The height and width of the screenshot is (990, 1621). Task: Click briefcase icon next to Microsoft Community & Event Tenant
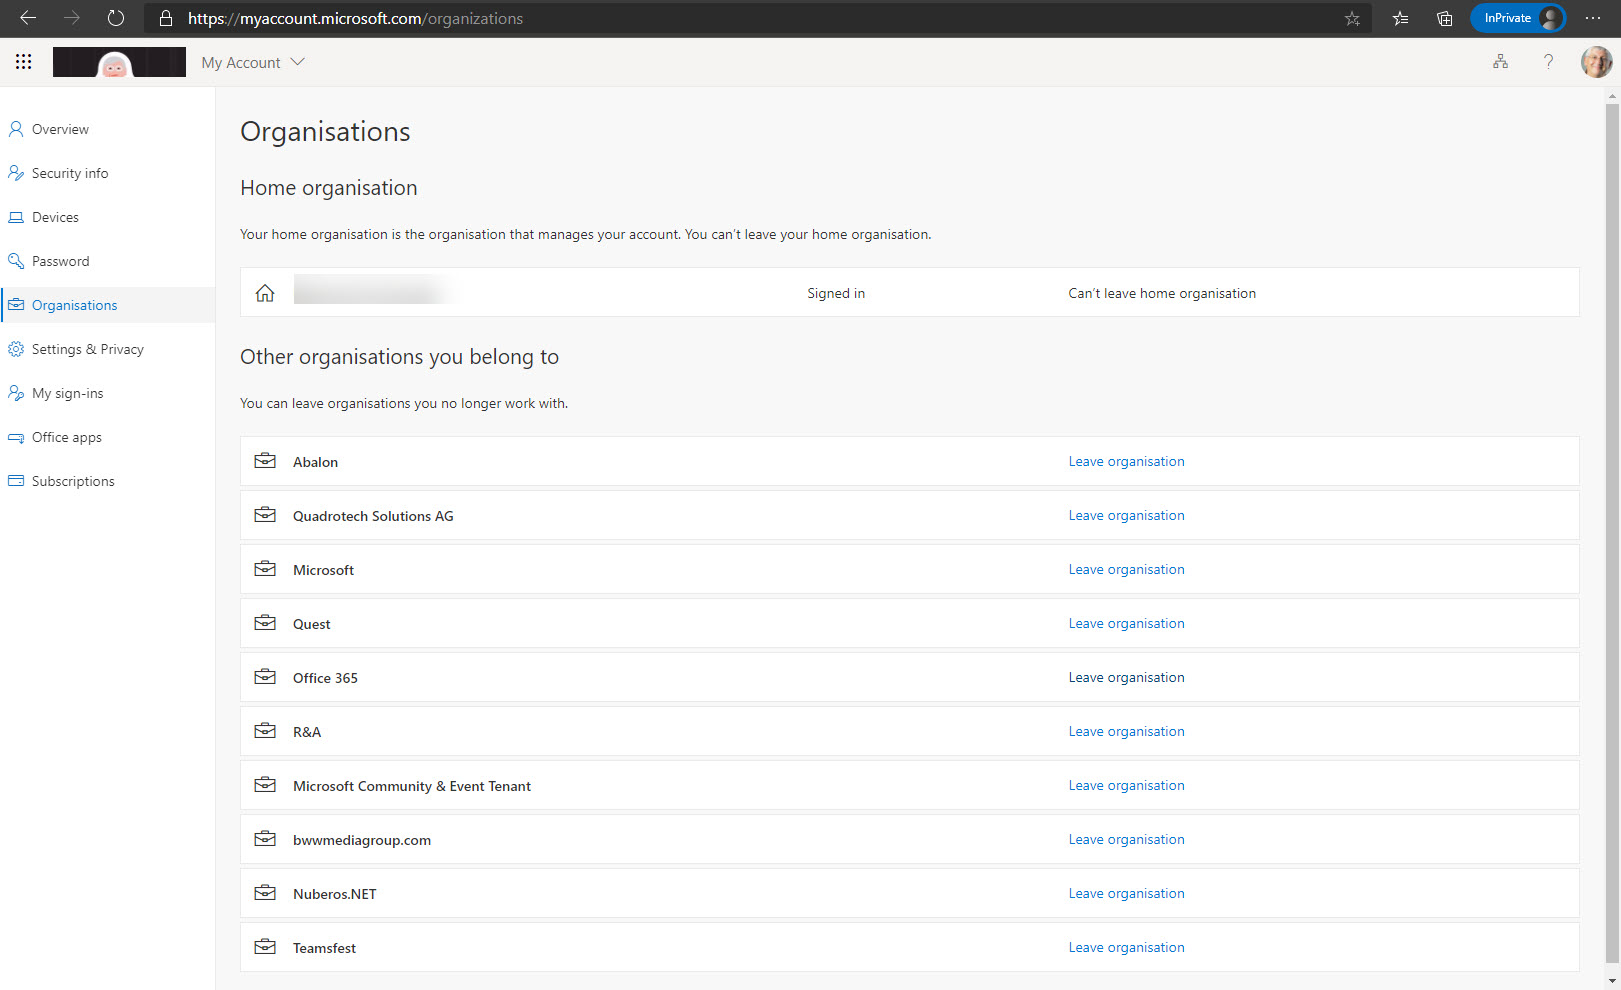coord(265,785)
